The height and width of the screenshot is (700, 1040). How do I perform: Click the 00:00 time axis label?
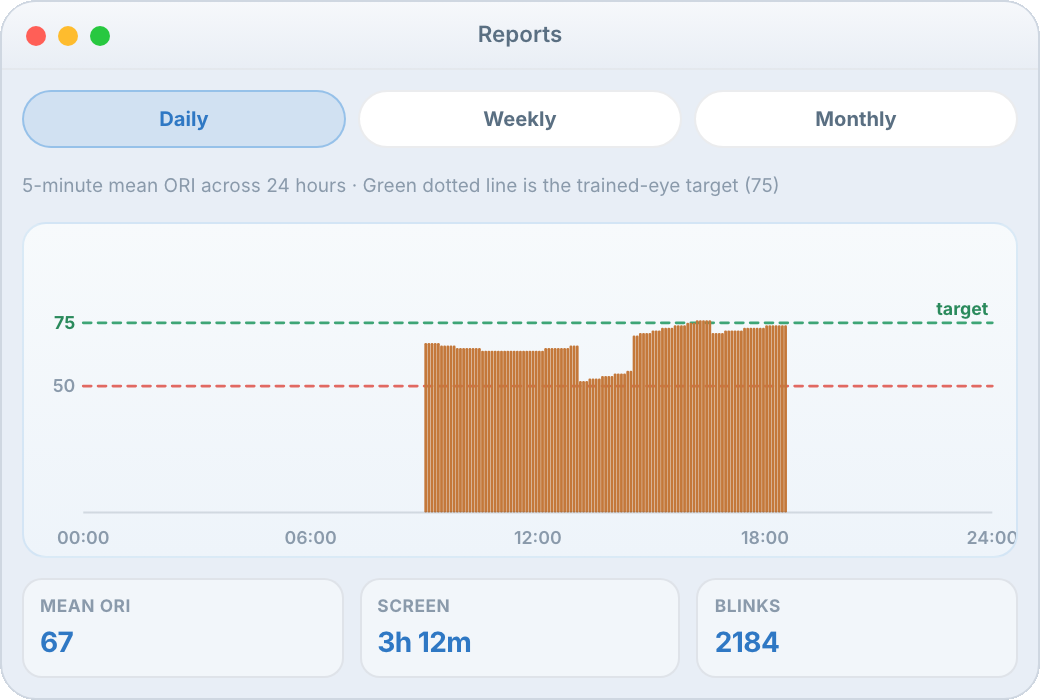(x=83, y=537)
